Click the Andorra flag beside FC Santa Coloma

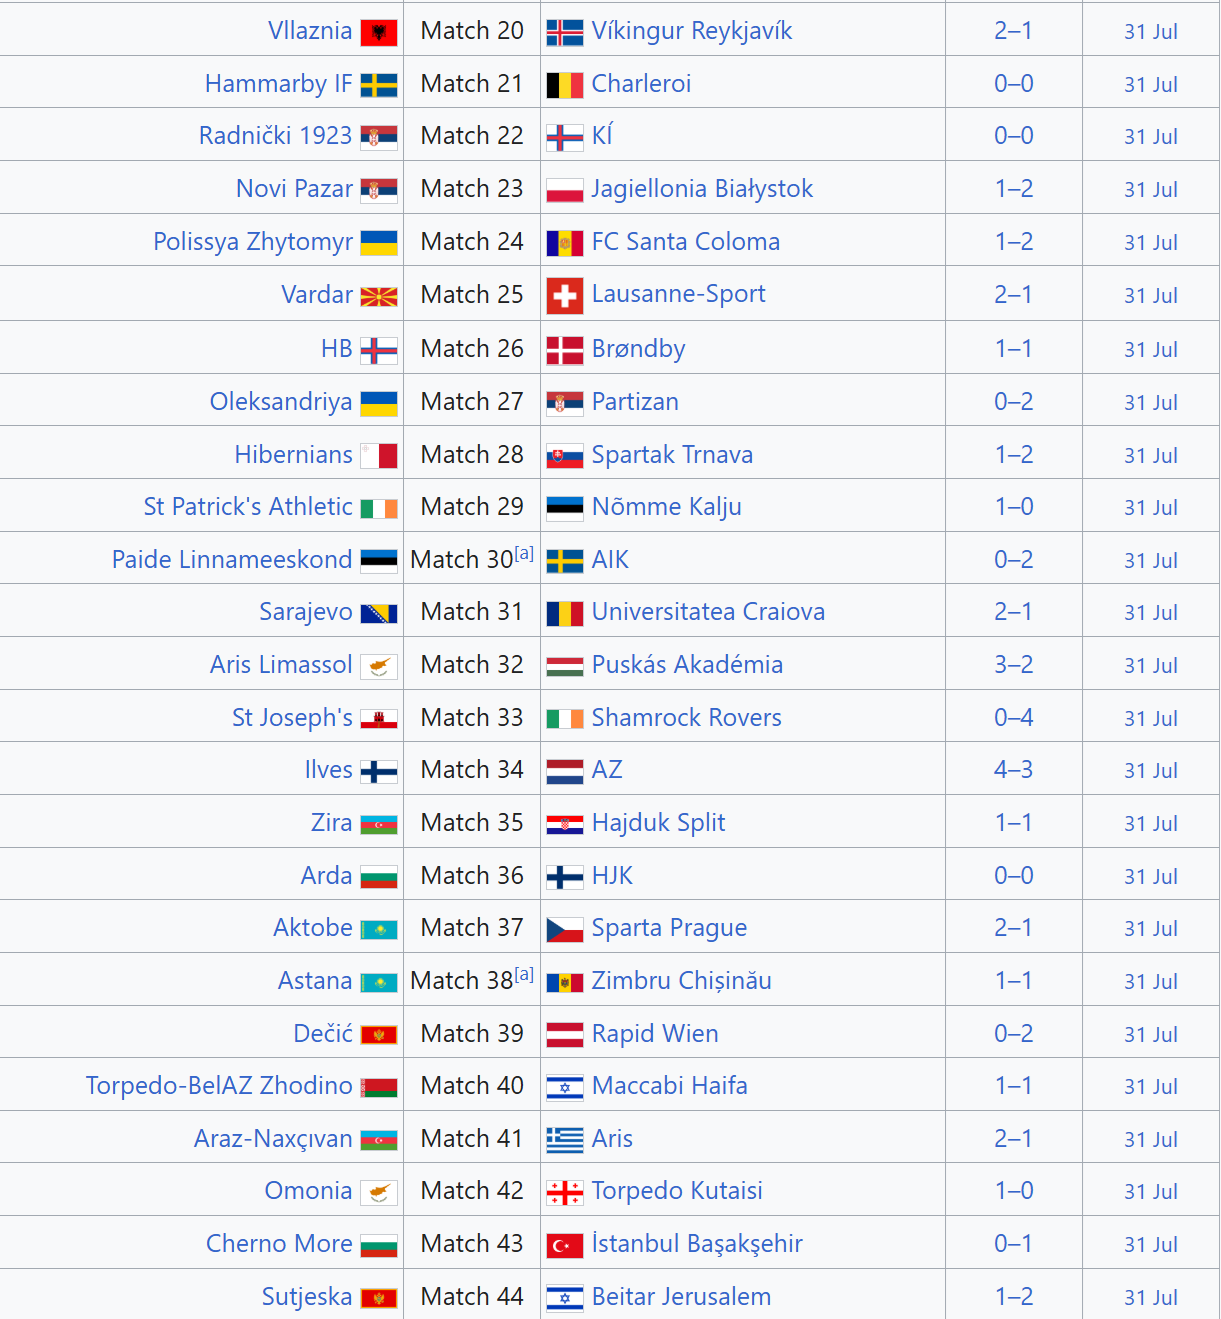tap(565, 243)
